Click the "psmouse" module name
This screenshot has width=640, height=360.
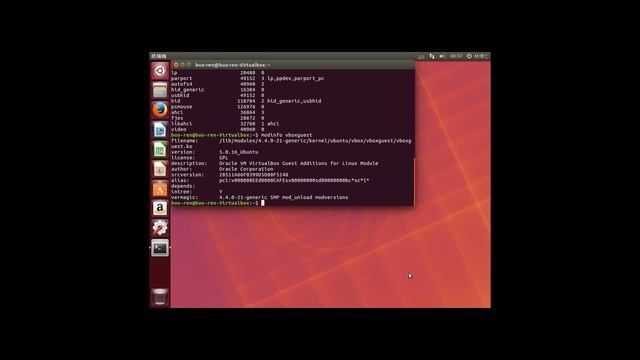(x=182, y=107)
